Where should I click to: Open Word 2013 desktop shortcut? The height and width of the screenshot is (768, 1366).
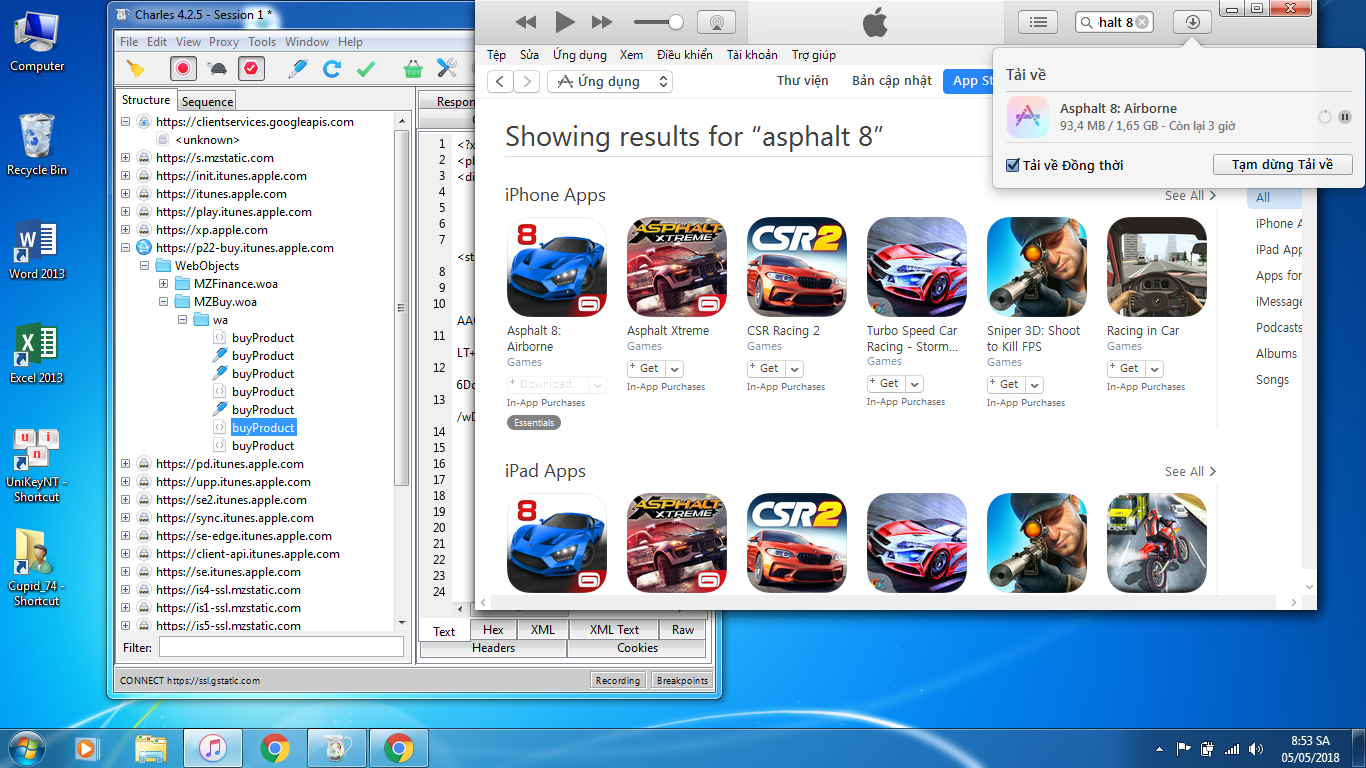tap(37, 251)
